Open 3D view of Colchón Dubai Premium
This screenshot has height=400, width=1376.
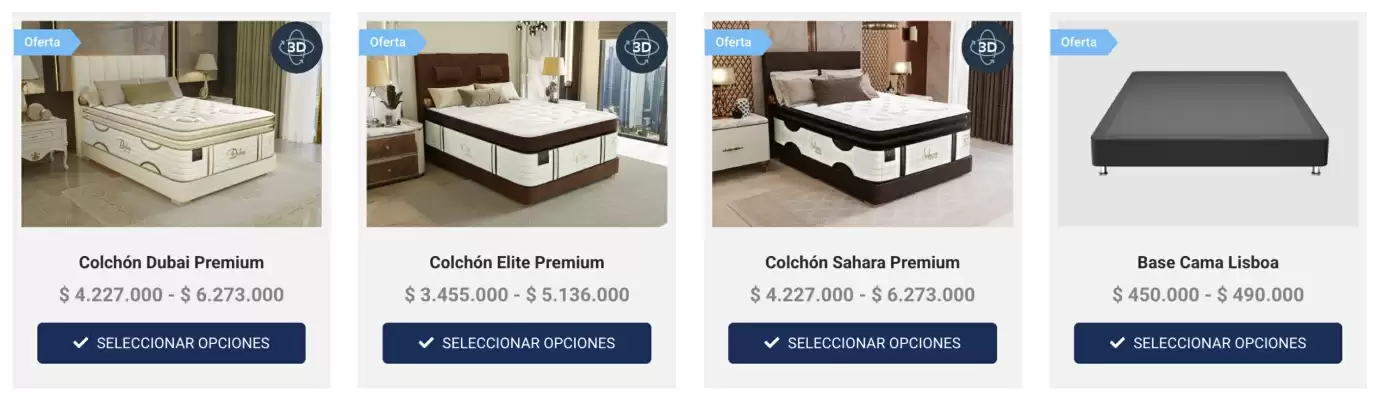(295, 47)
